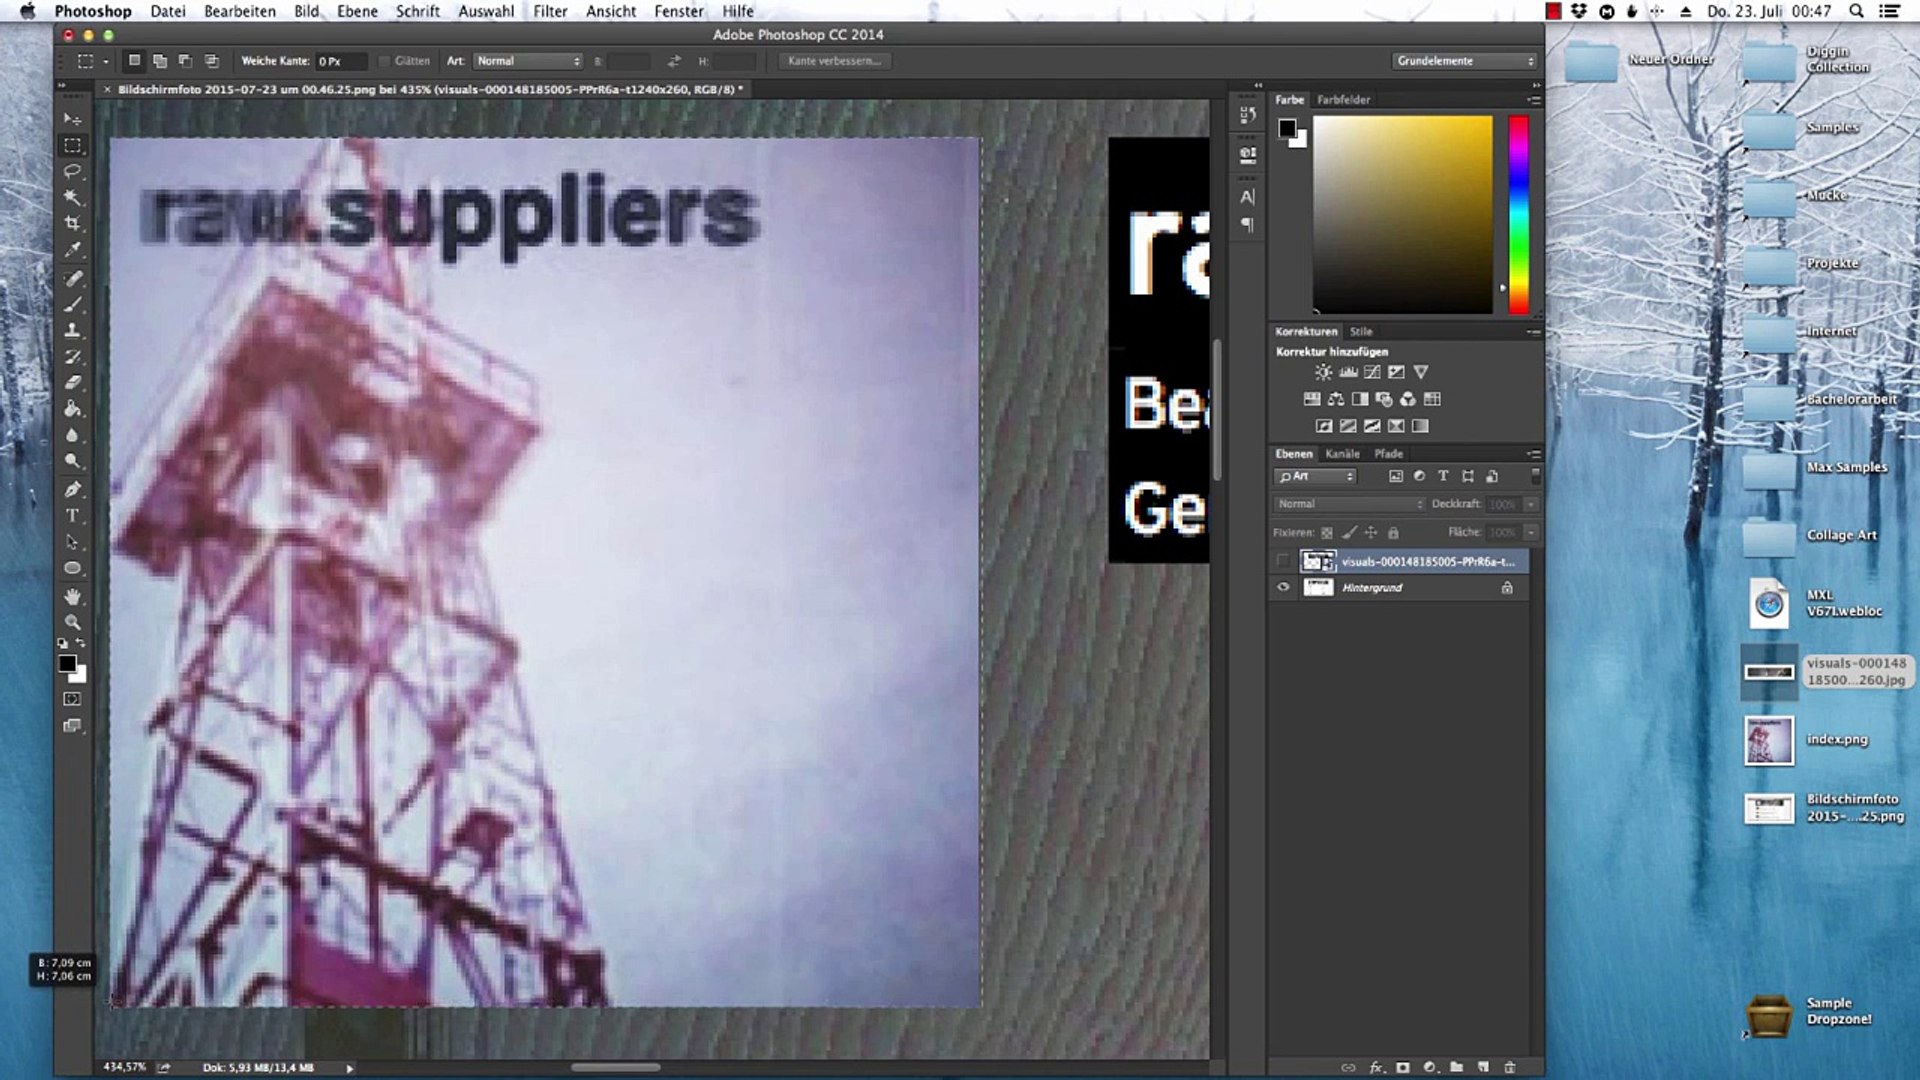Open Ebene menu in menu bar
Viewport: 1920px width, 1080px height.
click(356, 11)
